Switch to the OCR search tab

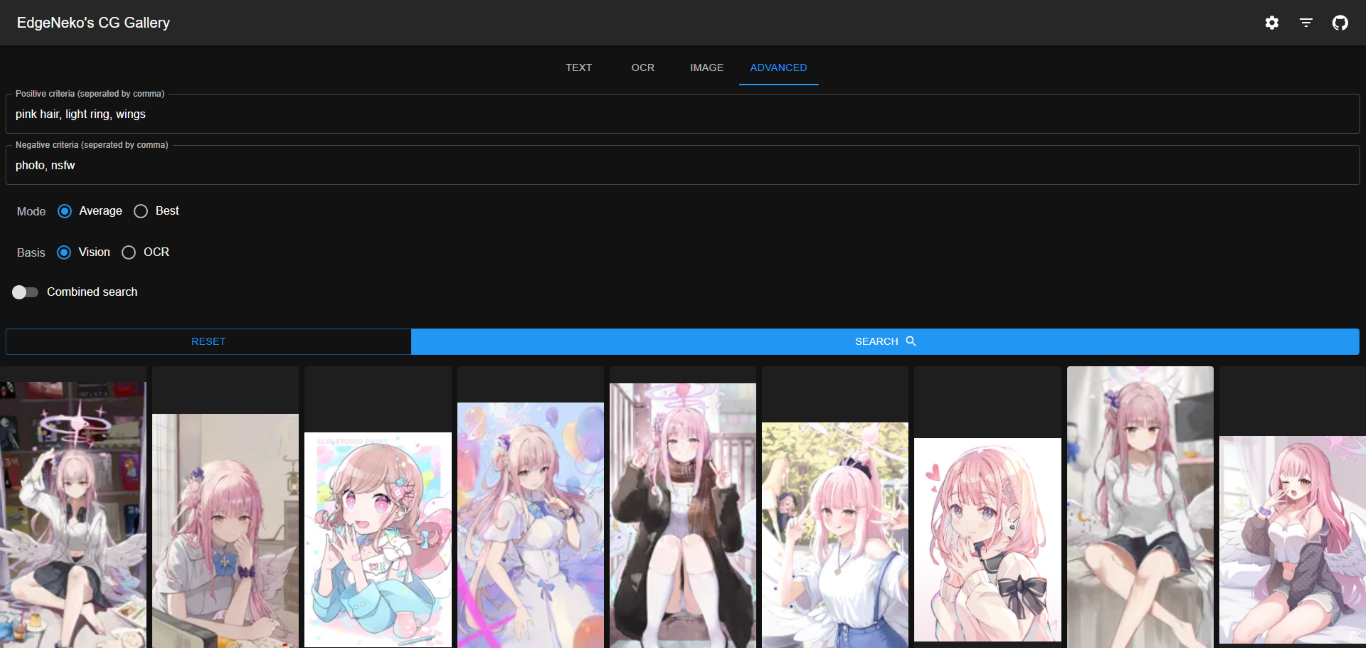[643, 68]
